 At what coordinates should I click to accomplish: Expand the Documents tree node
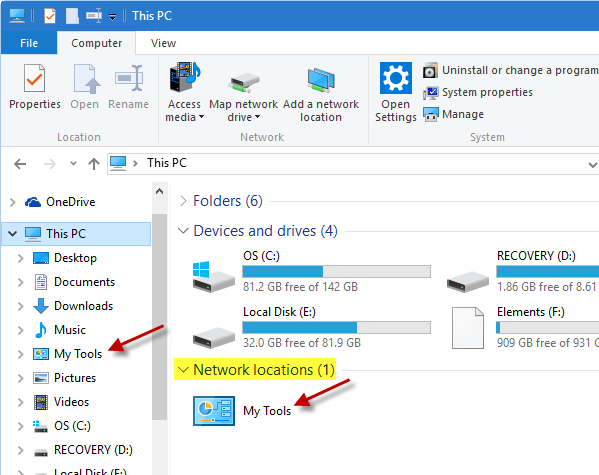21,282
